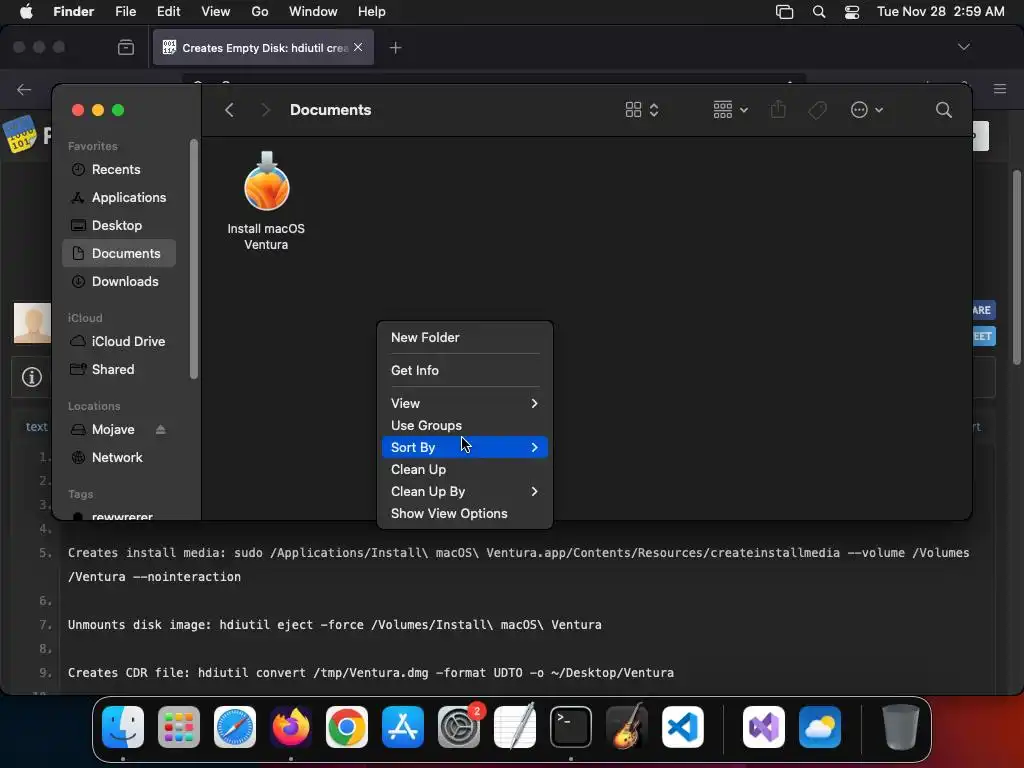The width and height of the screenshot is (1024, 768).
Task: Choose Show View Options
Action: (x=465, y=514)
